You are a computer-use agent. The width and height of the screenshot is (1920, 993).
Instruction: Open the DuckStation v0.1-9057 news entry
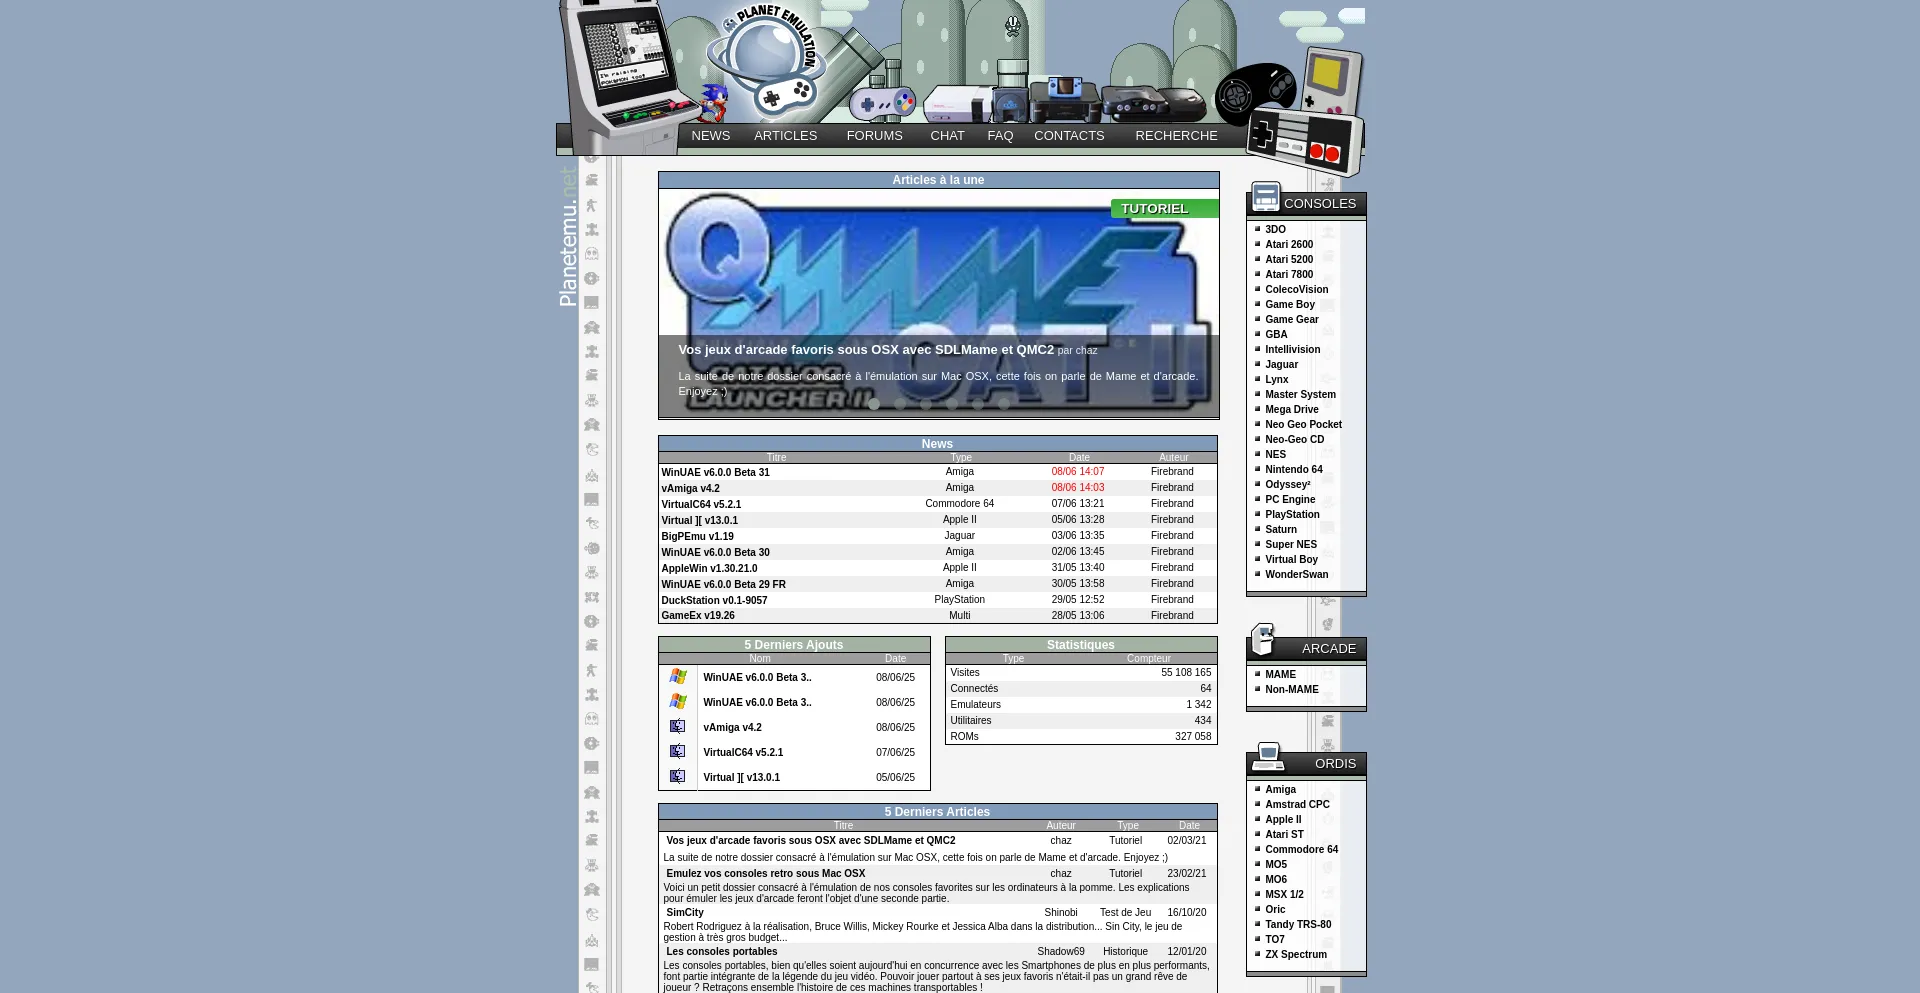[714, 600]
